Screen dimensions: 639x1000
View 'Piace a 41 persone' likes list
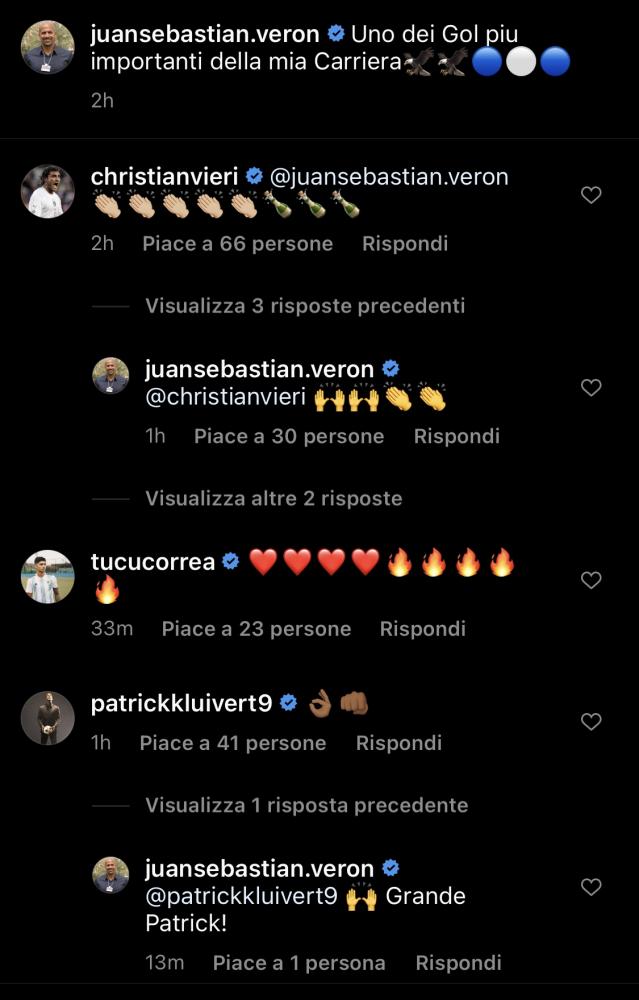(x=233, y=743)
